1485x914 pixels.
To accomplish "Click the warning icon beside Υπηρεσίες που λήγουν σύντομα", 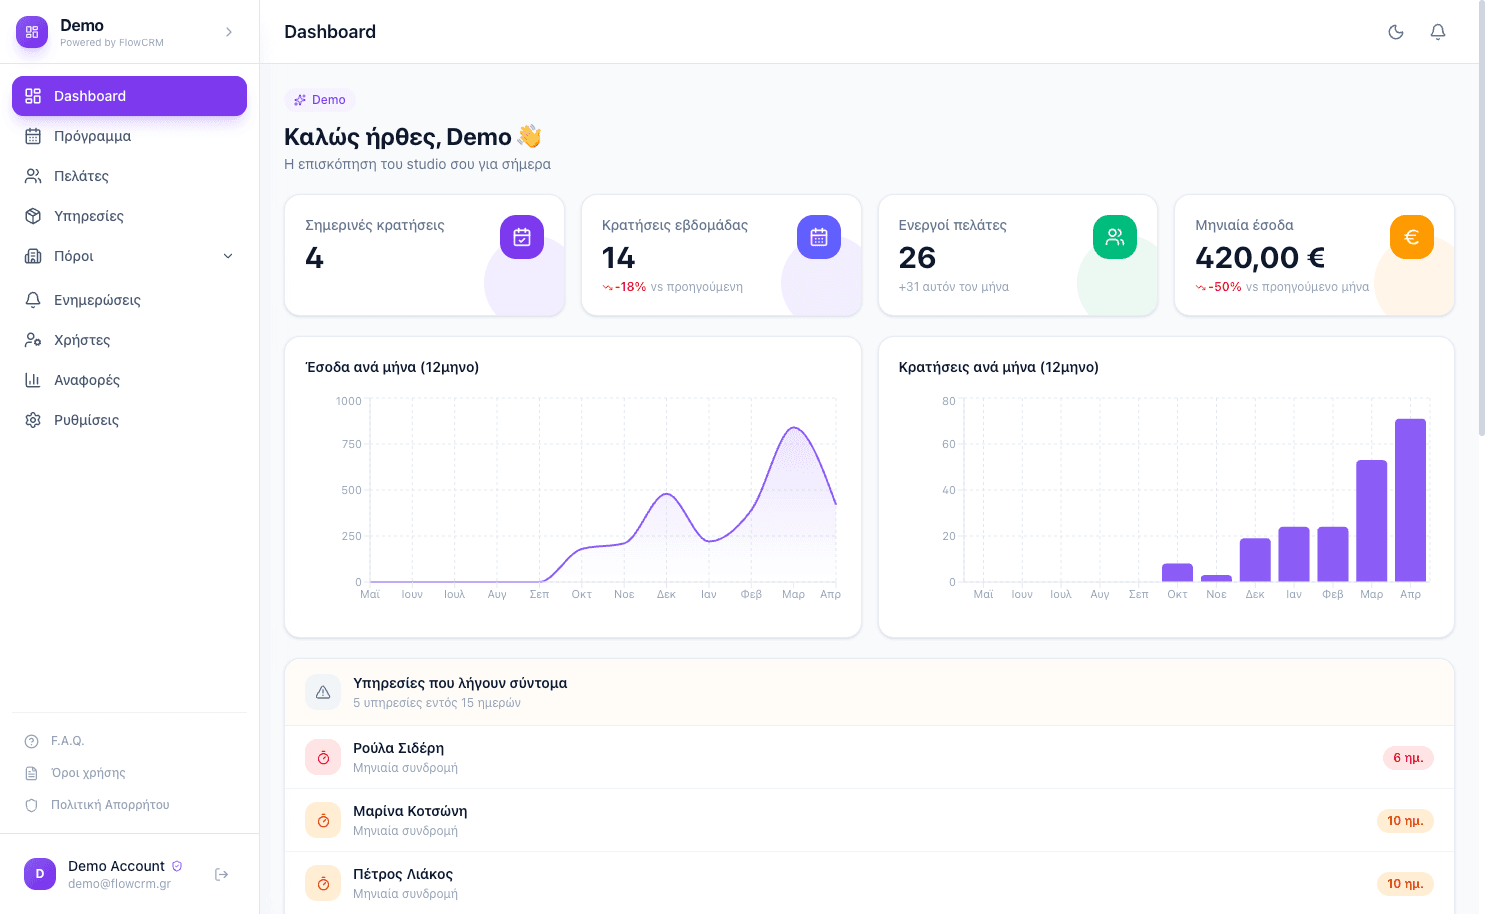I will click(323, 692).
